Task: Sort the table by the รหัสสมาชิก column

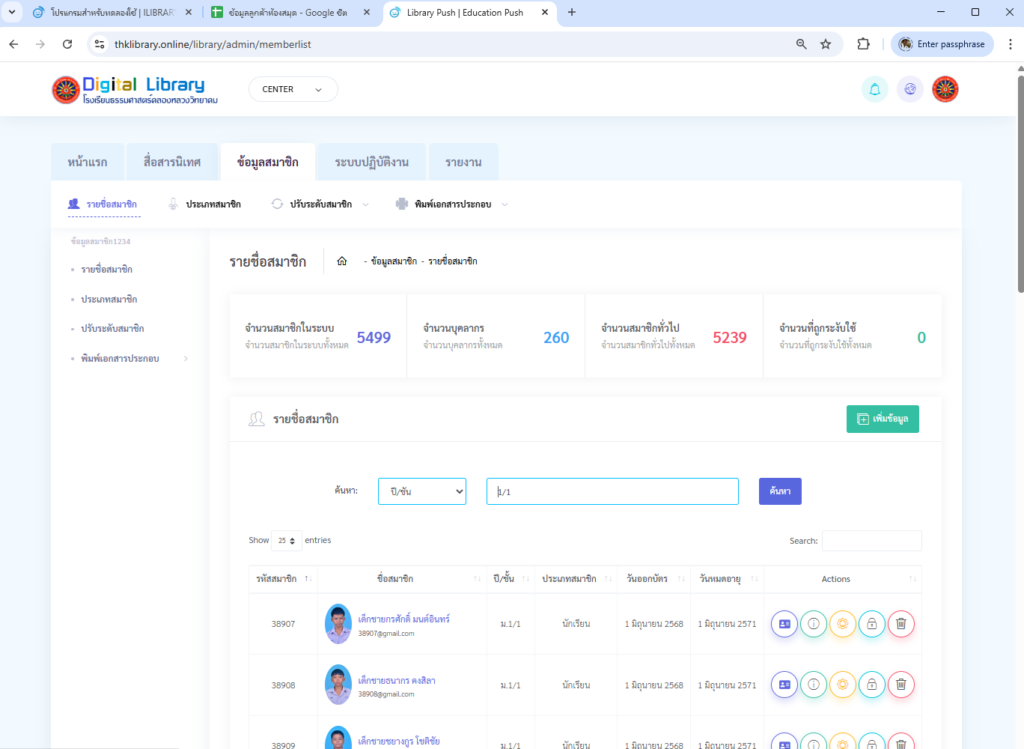Action: (x=283, y=579)
